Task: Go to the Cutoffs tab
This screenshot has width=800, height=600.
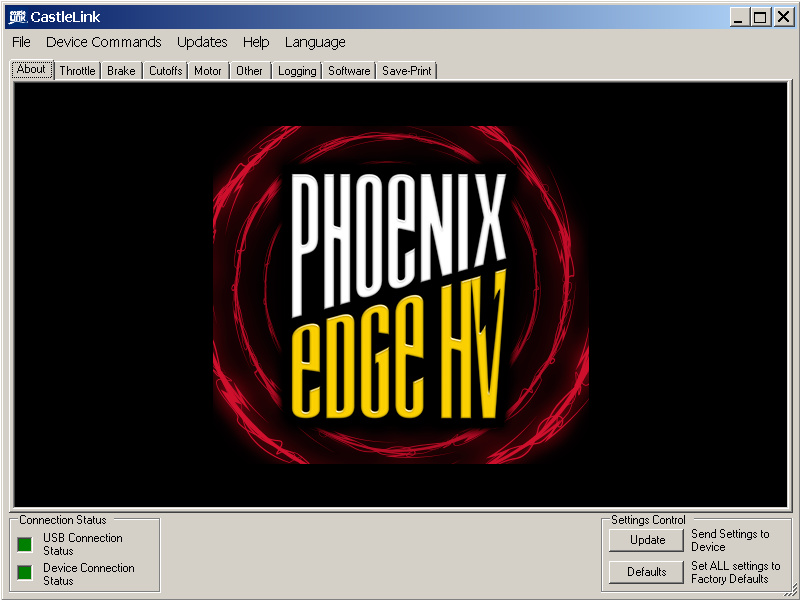Action: click(166, 71)
